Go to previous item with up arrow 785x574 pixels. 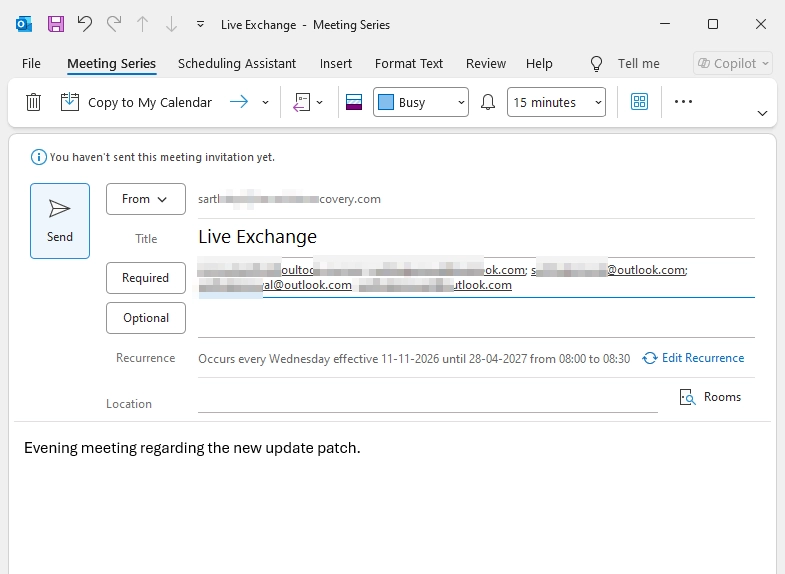[143, 24]
